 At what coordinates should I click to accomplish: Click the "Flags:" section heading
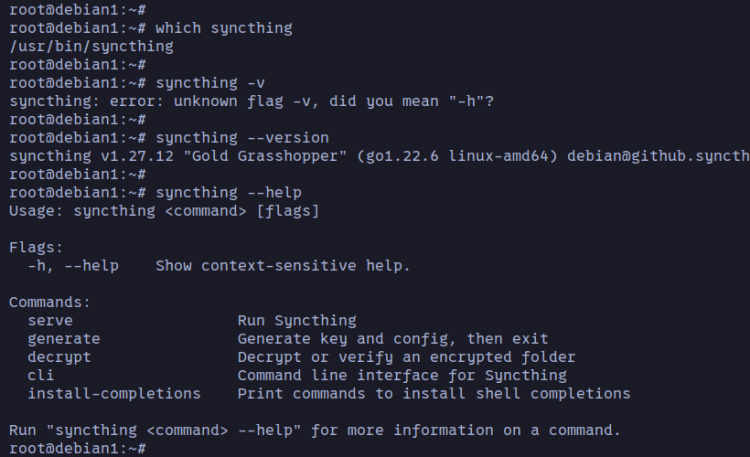click(36, 247)
